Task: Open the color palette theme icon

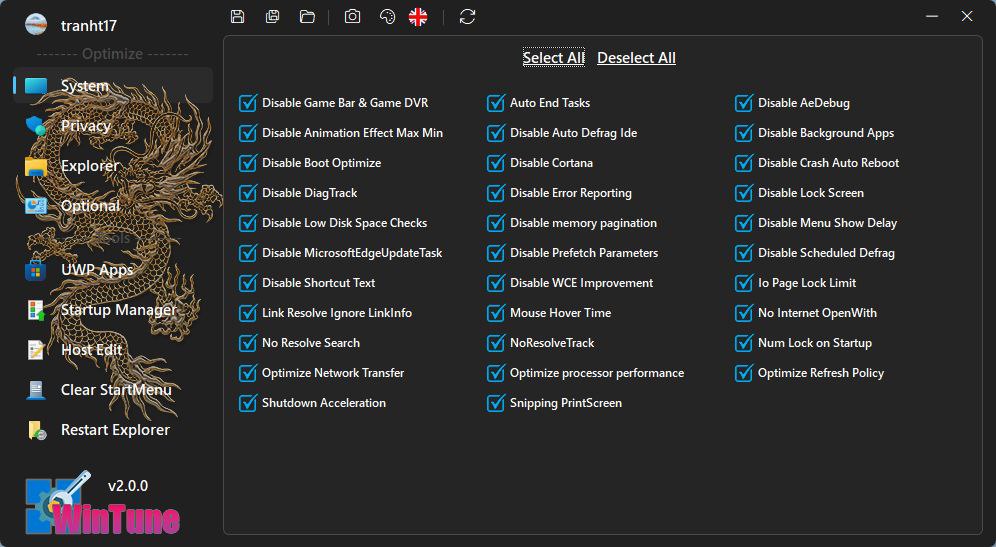Action: click(x=387, y=16)
